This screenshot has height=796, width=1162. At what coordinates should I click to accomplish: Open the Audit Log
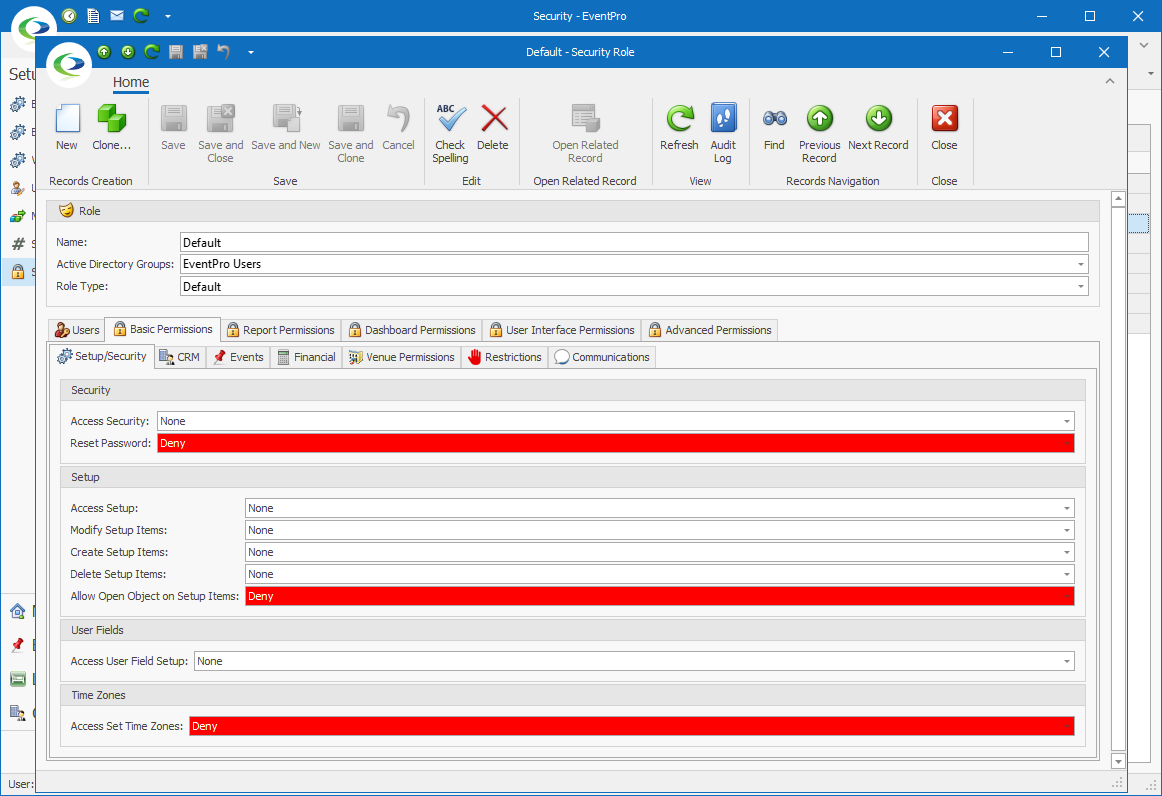(723, 133)
